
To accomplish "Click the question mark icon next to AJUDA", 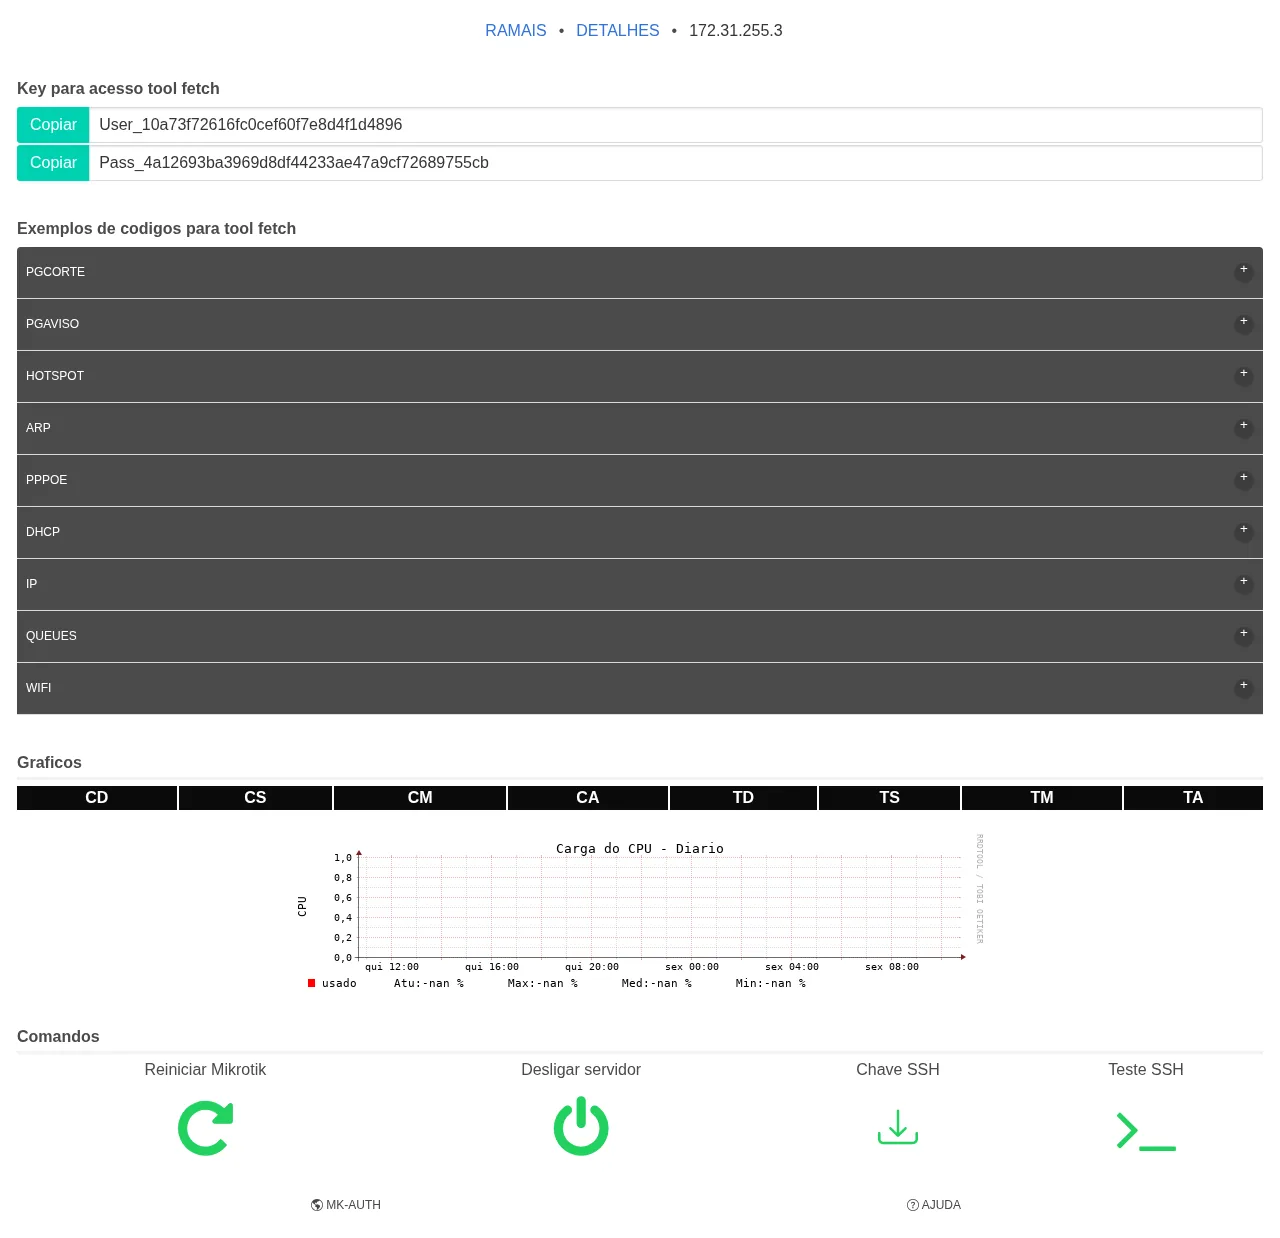I will (913, 1205).
